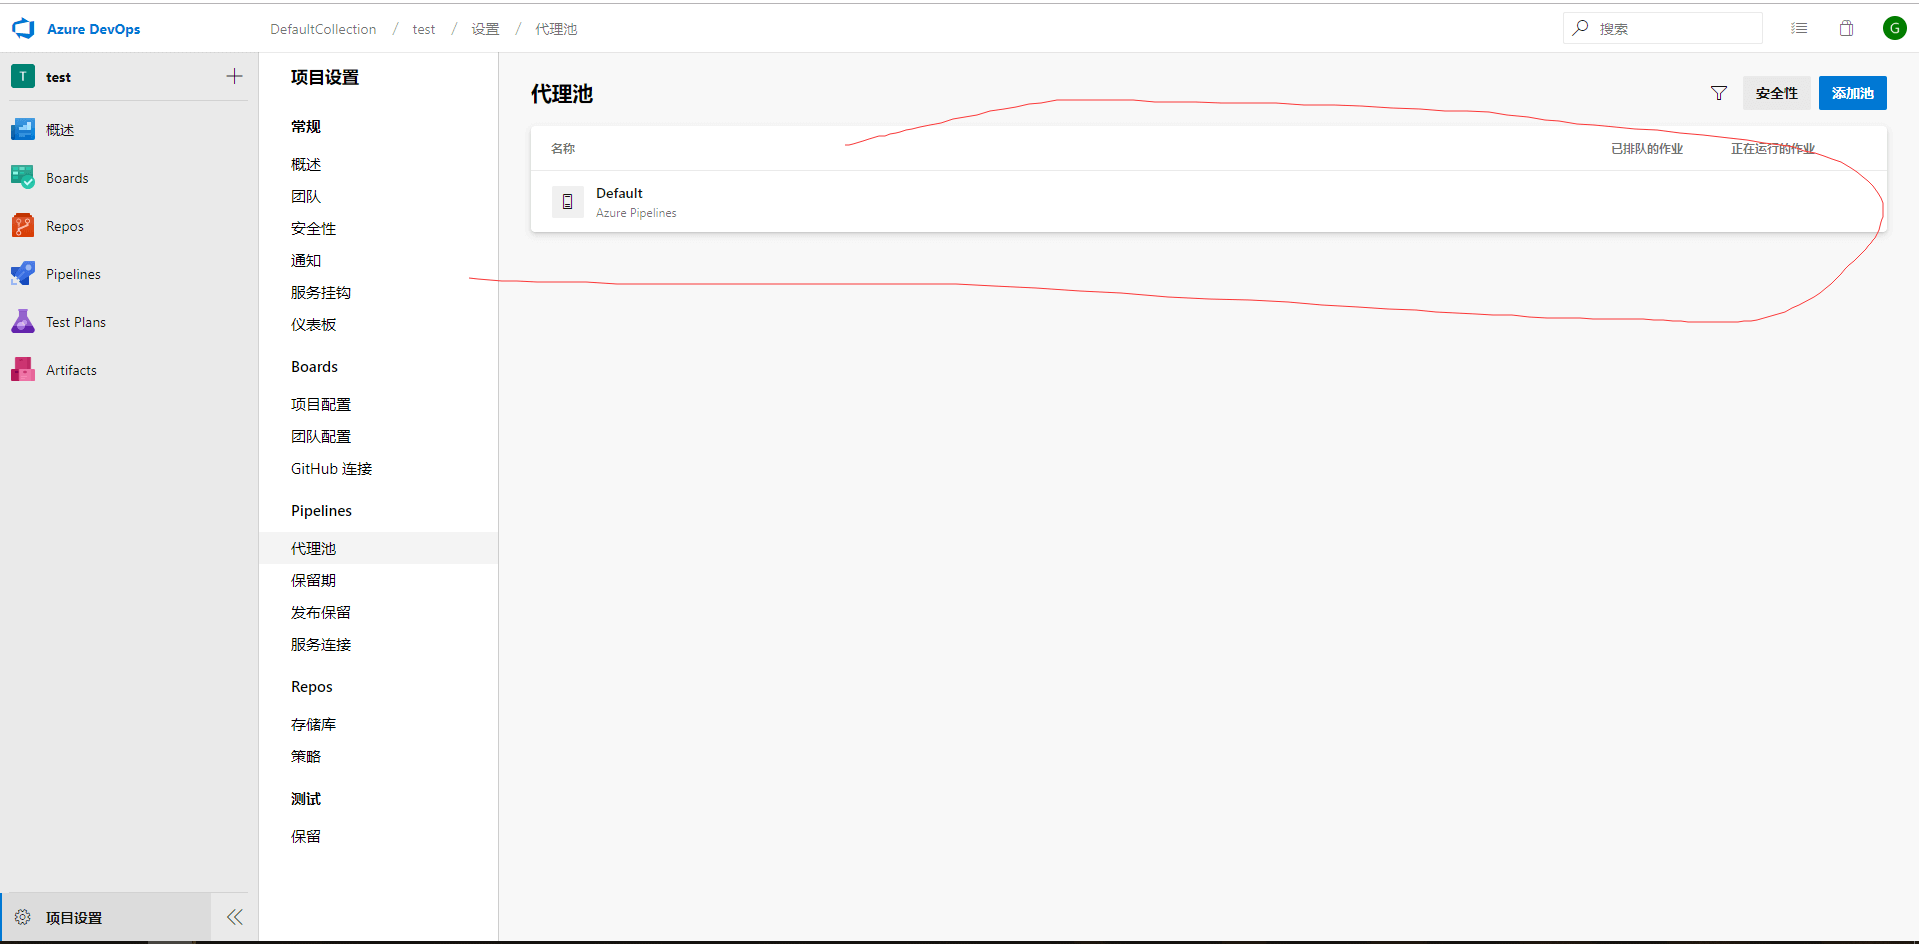Open the work items list icon
This screenshot has width=1919, height=944.
tap(1799, 29)
